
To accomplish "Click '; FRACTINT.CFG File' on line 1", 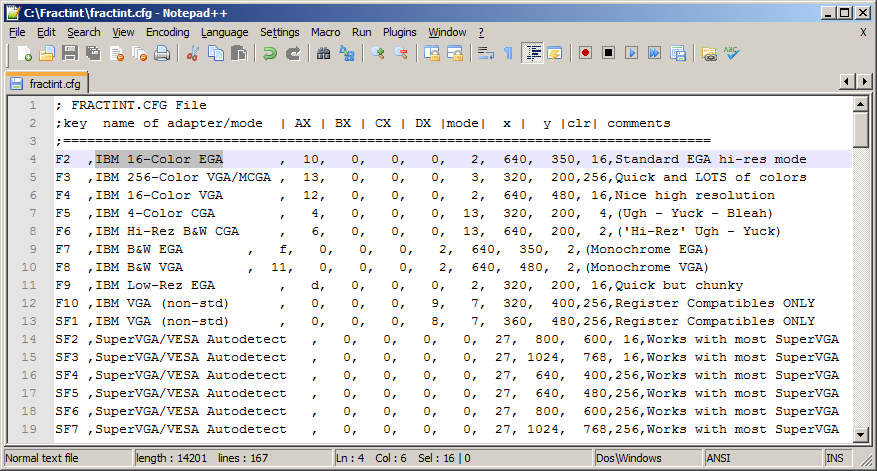I will pyautogui.click(x=131, y=105).
